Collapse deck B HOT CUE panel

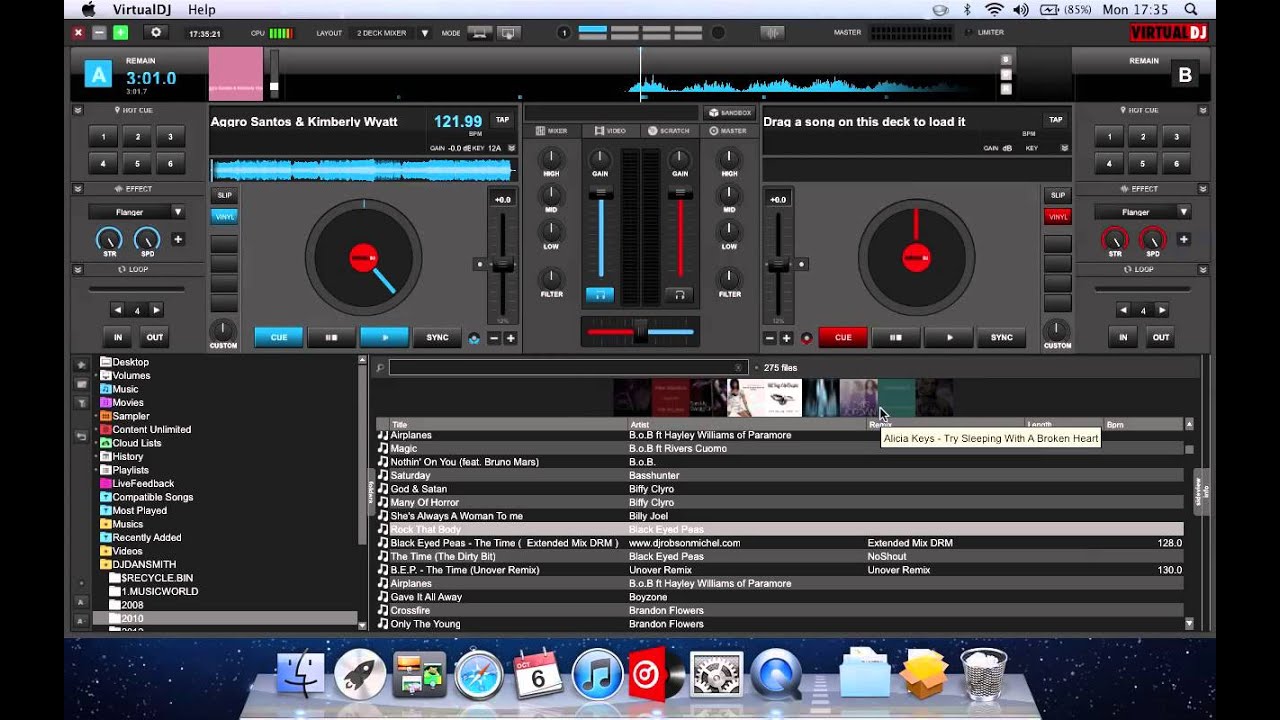1201,110
